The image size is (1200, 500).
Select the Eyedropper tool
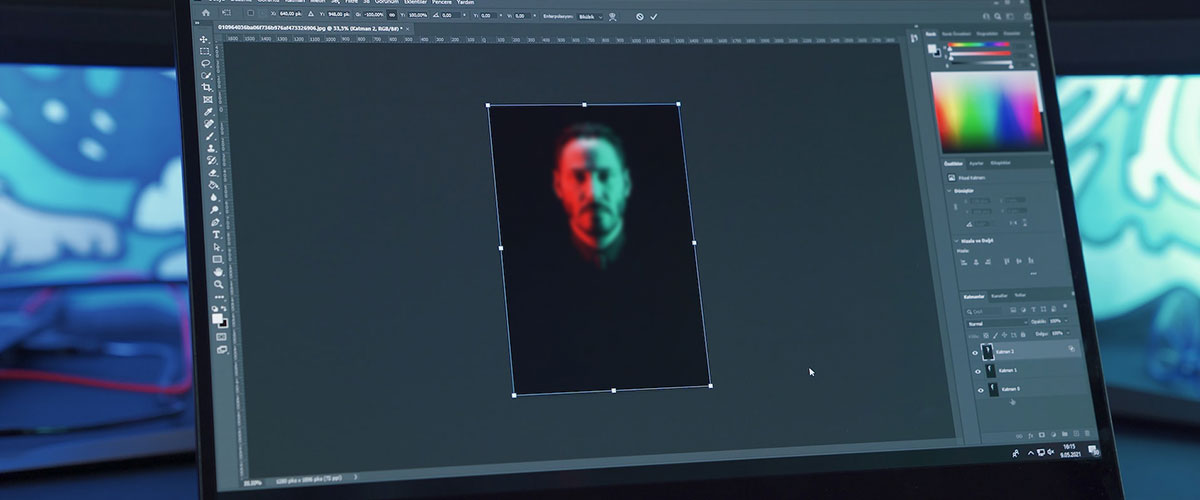coord(208,112)
